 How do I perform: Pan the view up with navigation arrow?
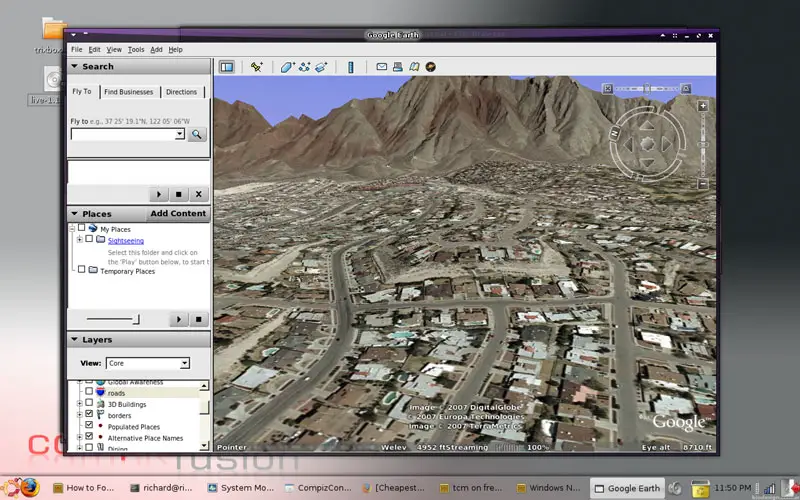647,125
